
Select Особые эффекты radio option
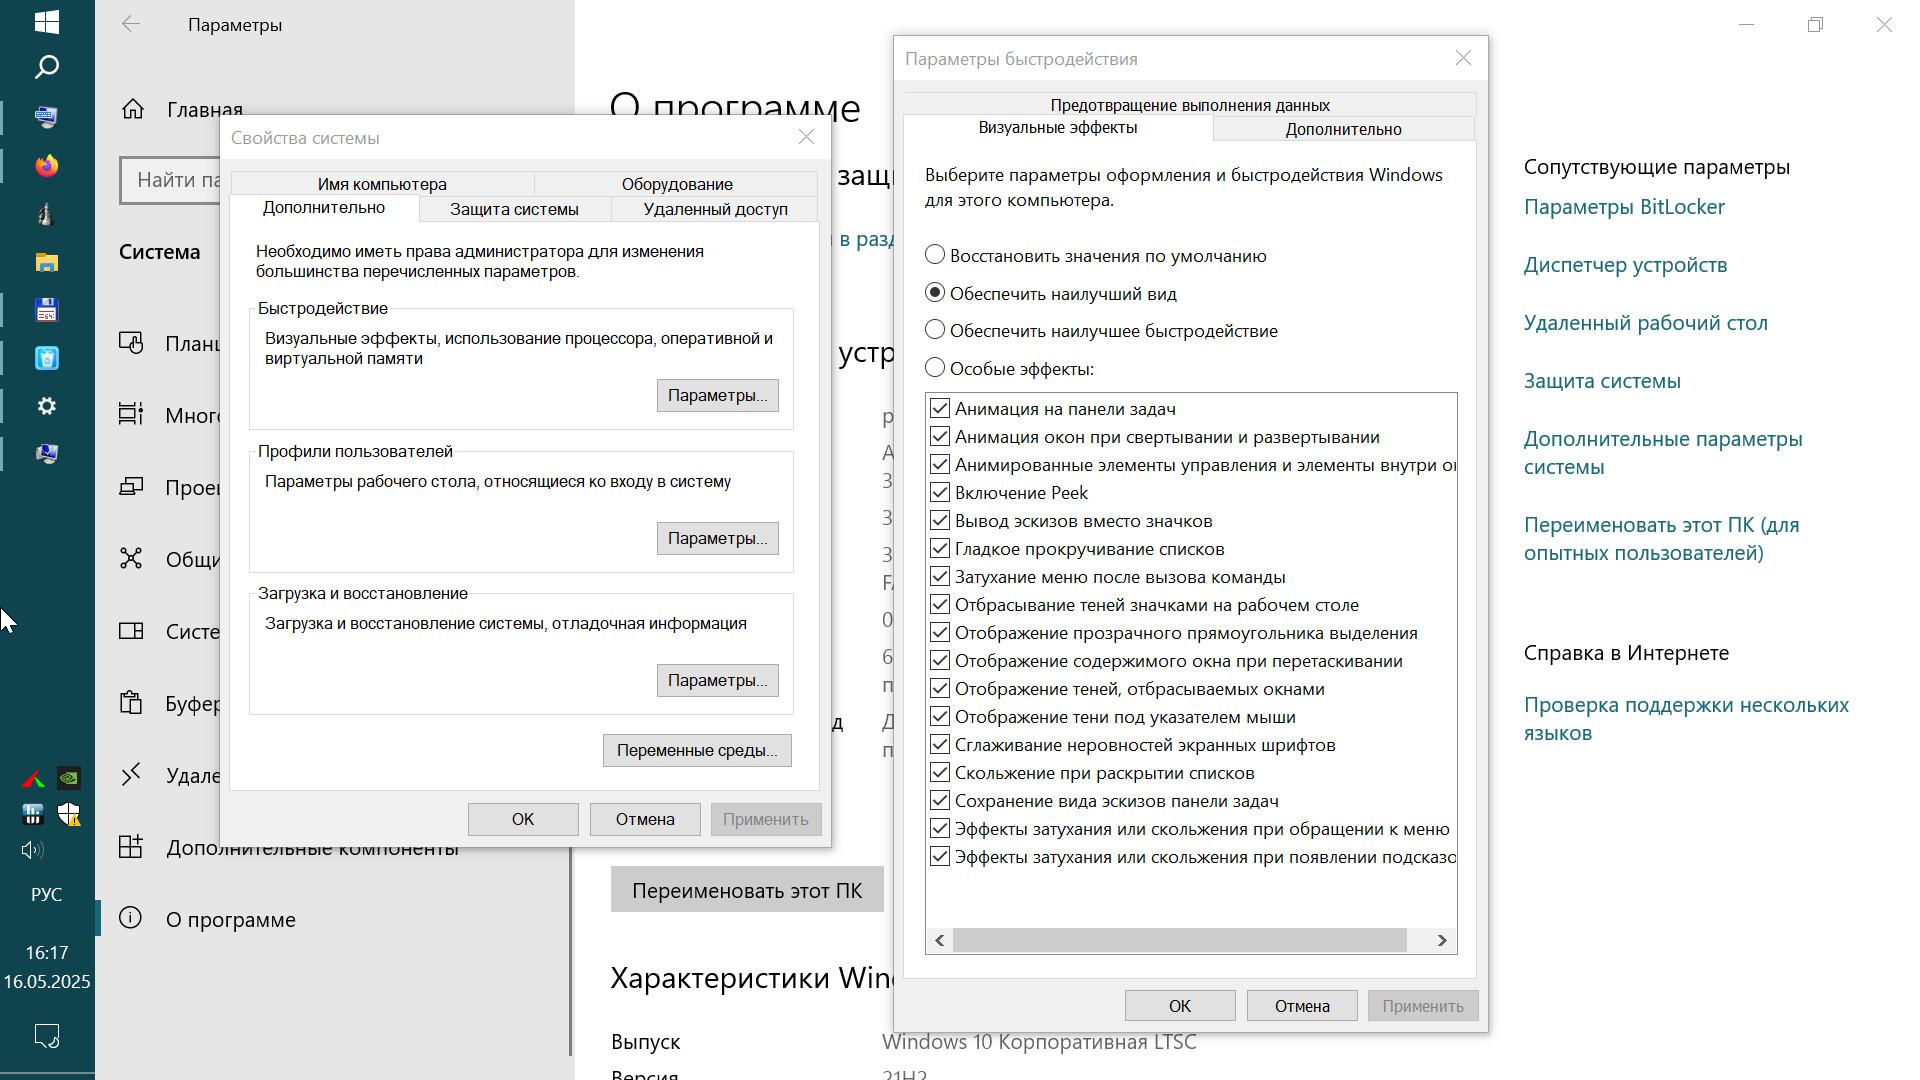tap(935, 368)
